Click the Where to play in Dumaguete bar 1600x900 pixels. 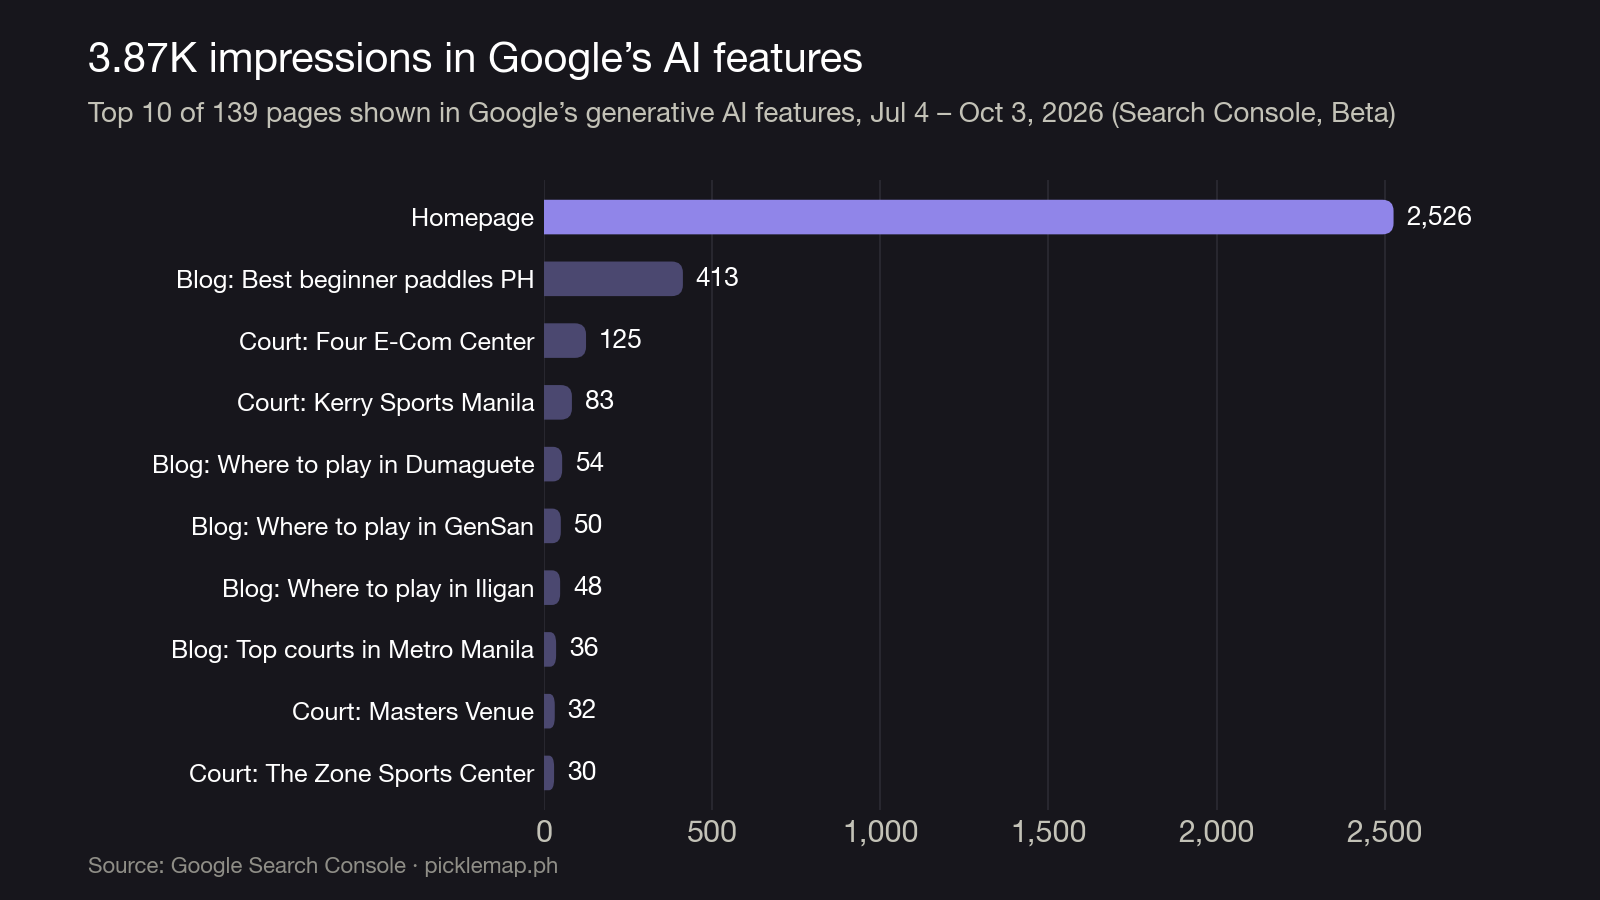pyautogui.click(x=553, y=464)
